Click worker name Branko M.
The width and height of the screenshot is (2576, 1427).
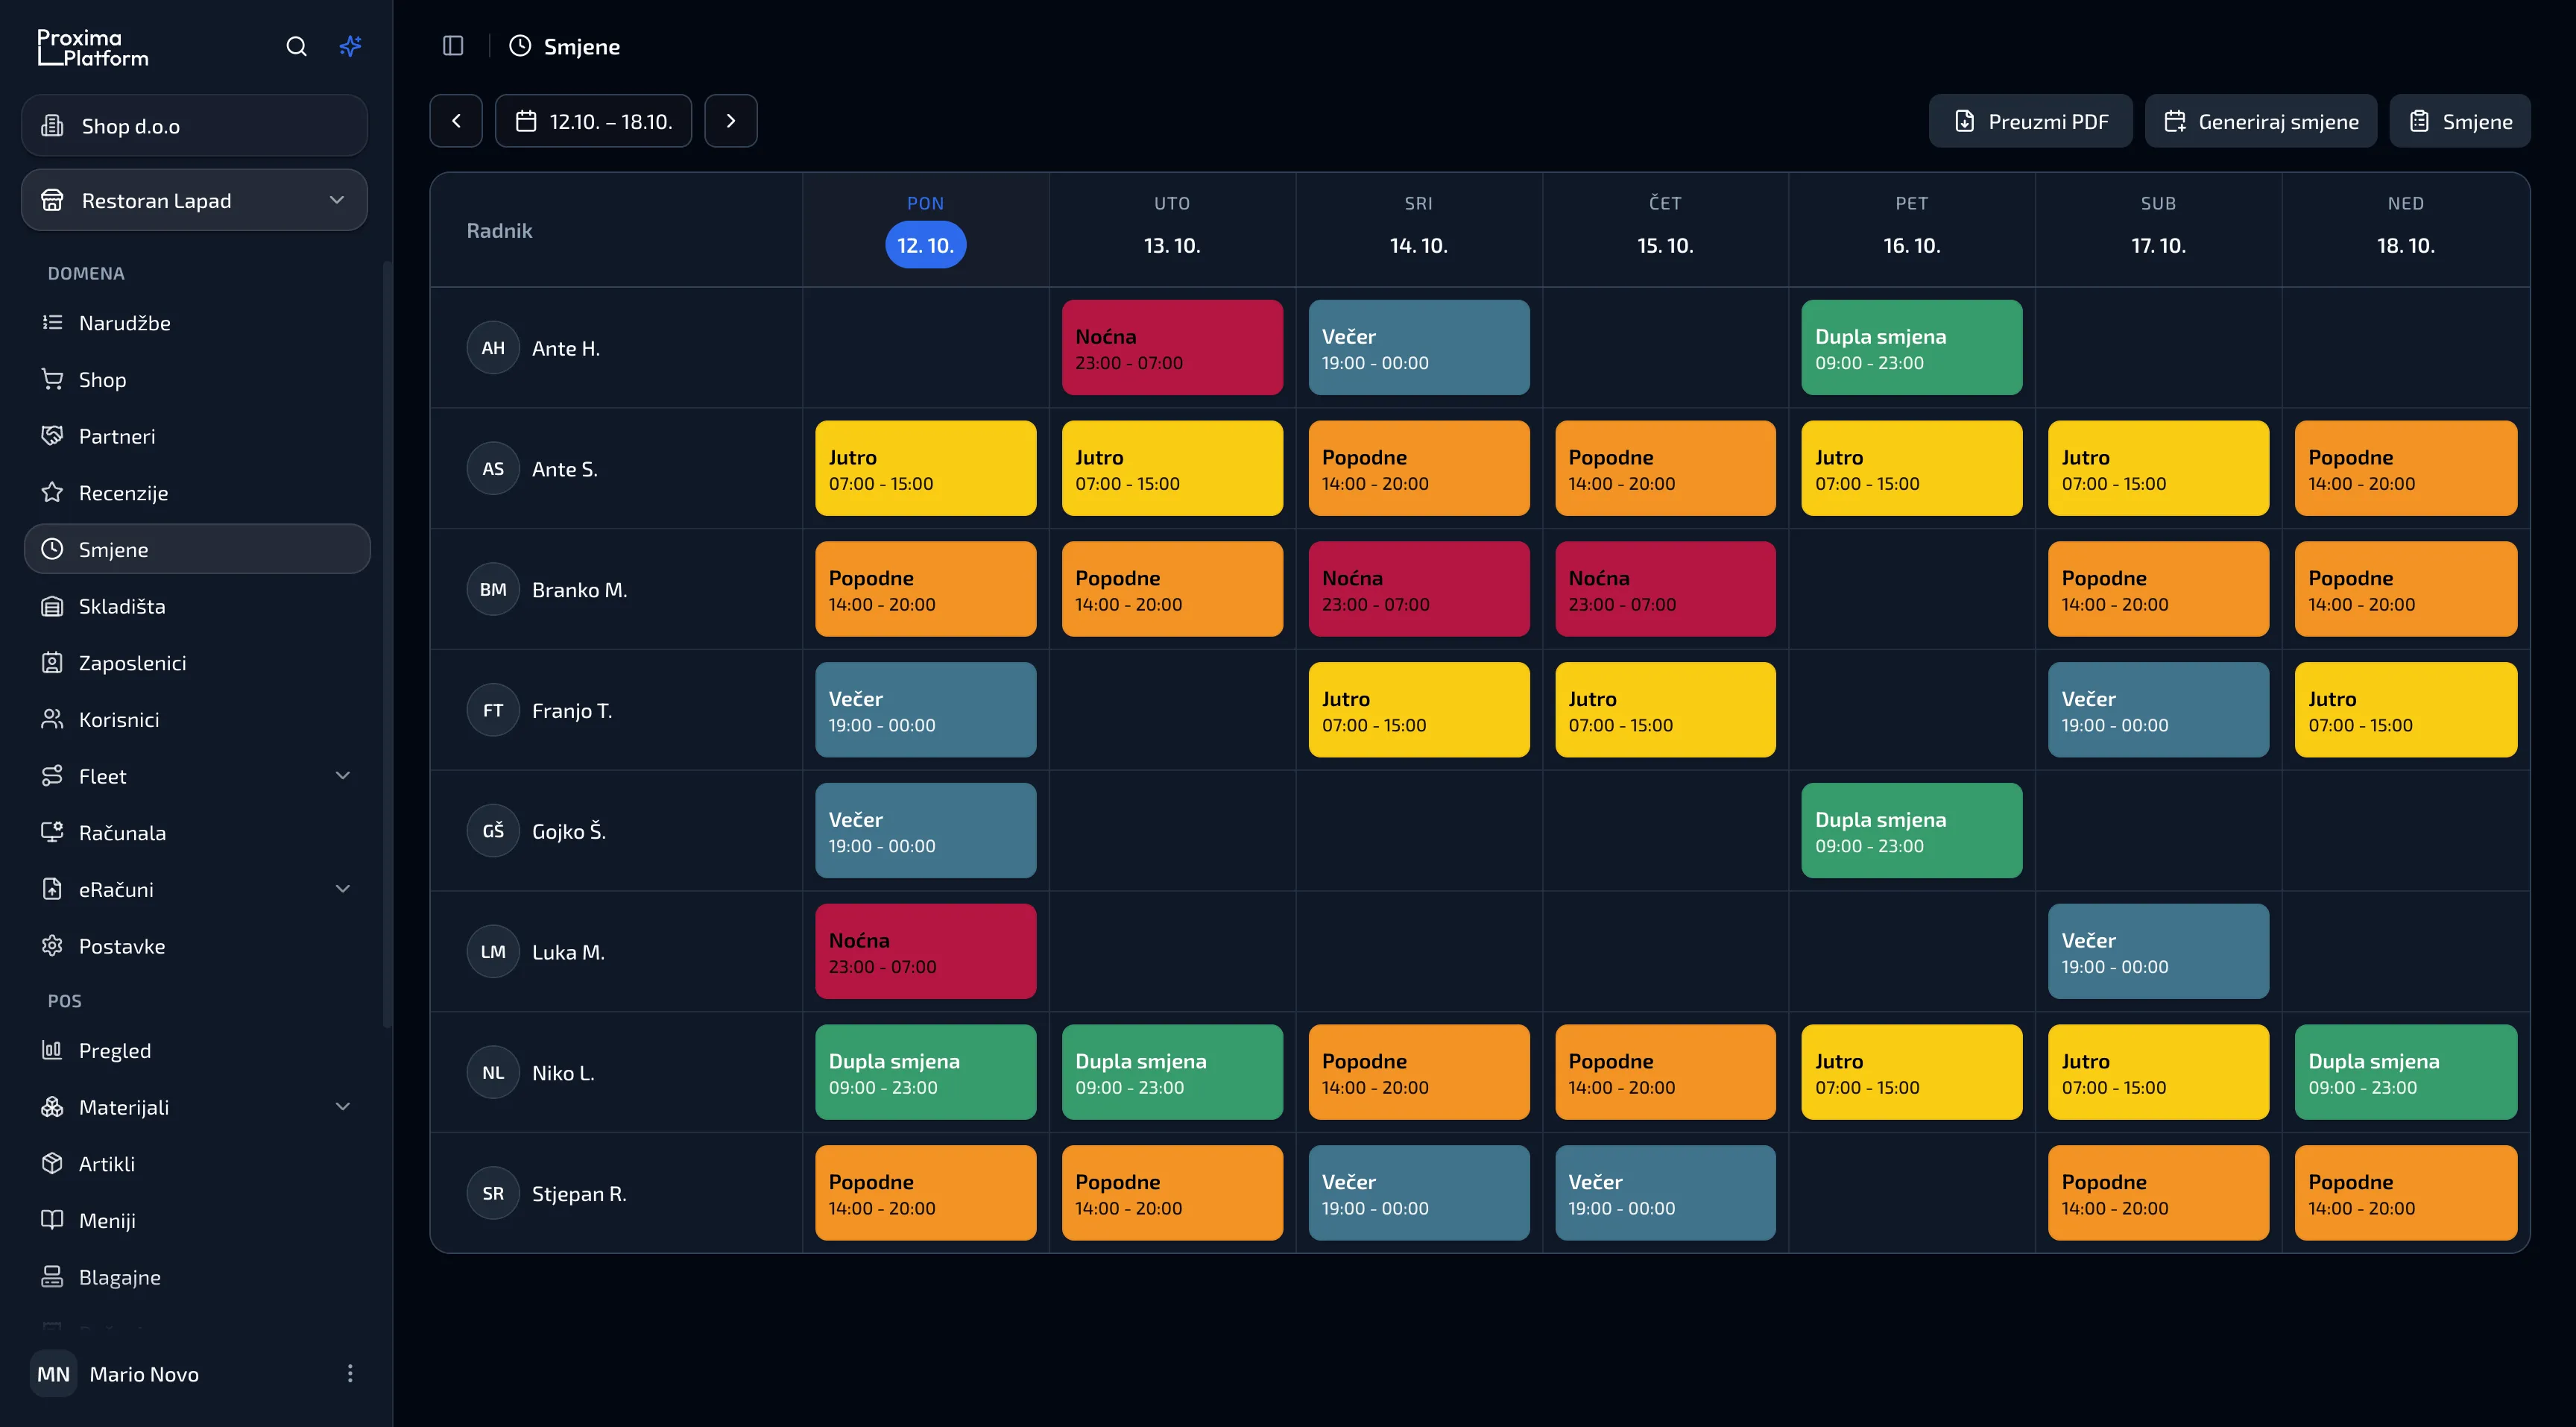(580, 590)
